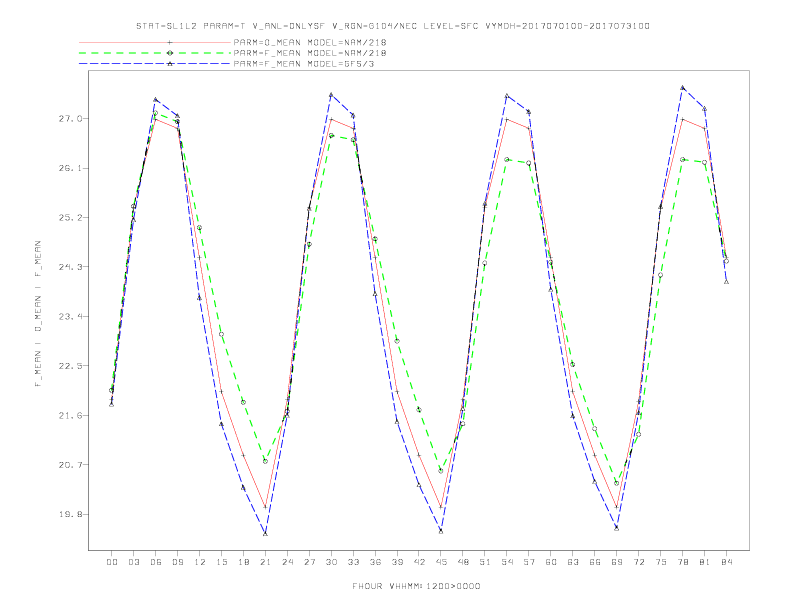Click y-axis tick value 24.3
Viewport: 792px width, 612px height.
click(x=70, y=267)
